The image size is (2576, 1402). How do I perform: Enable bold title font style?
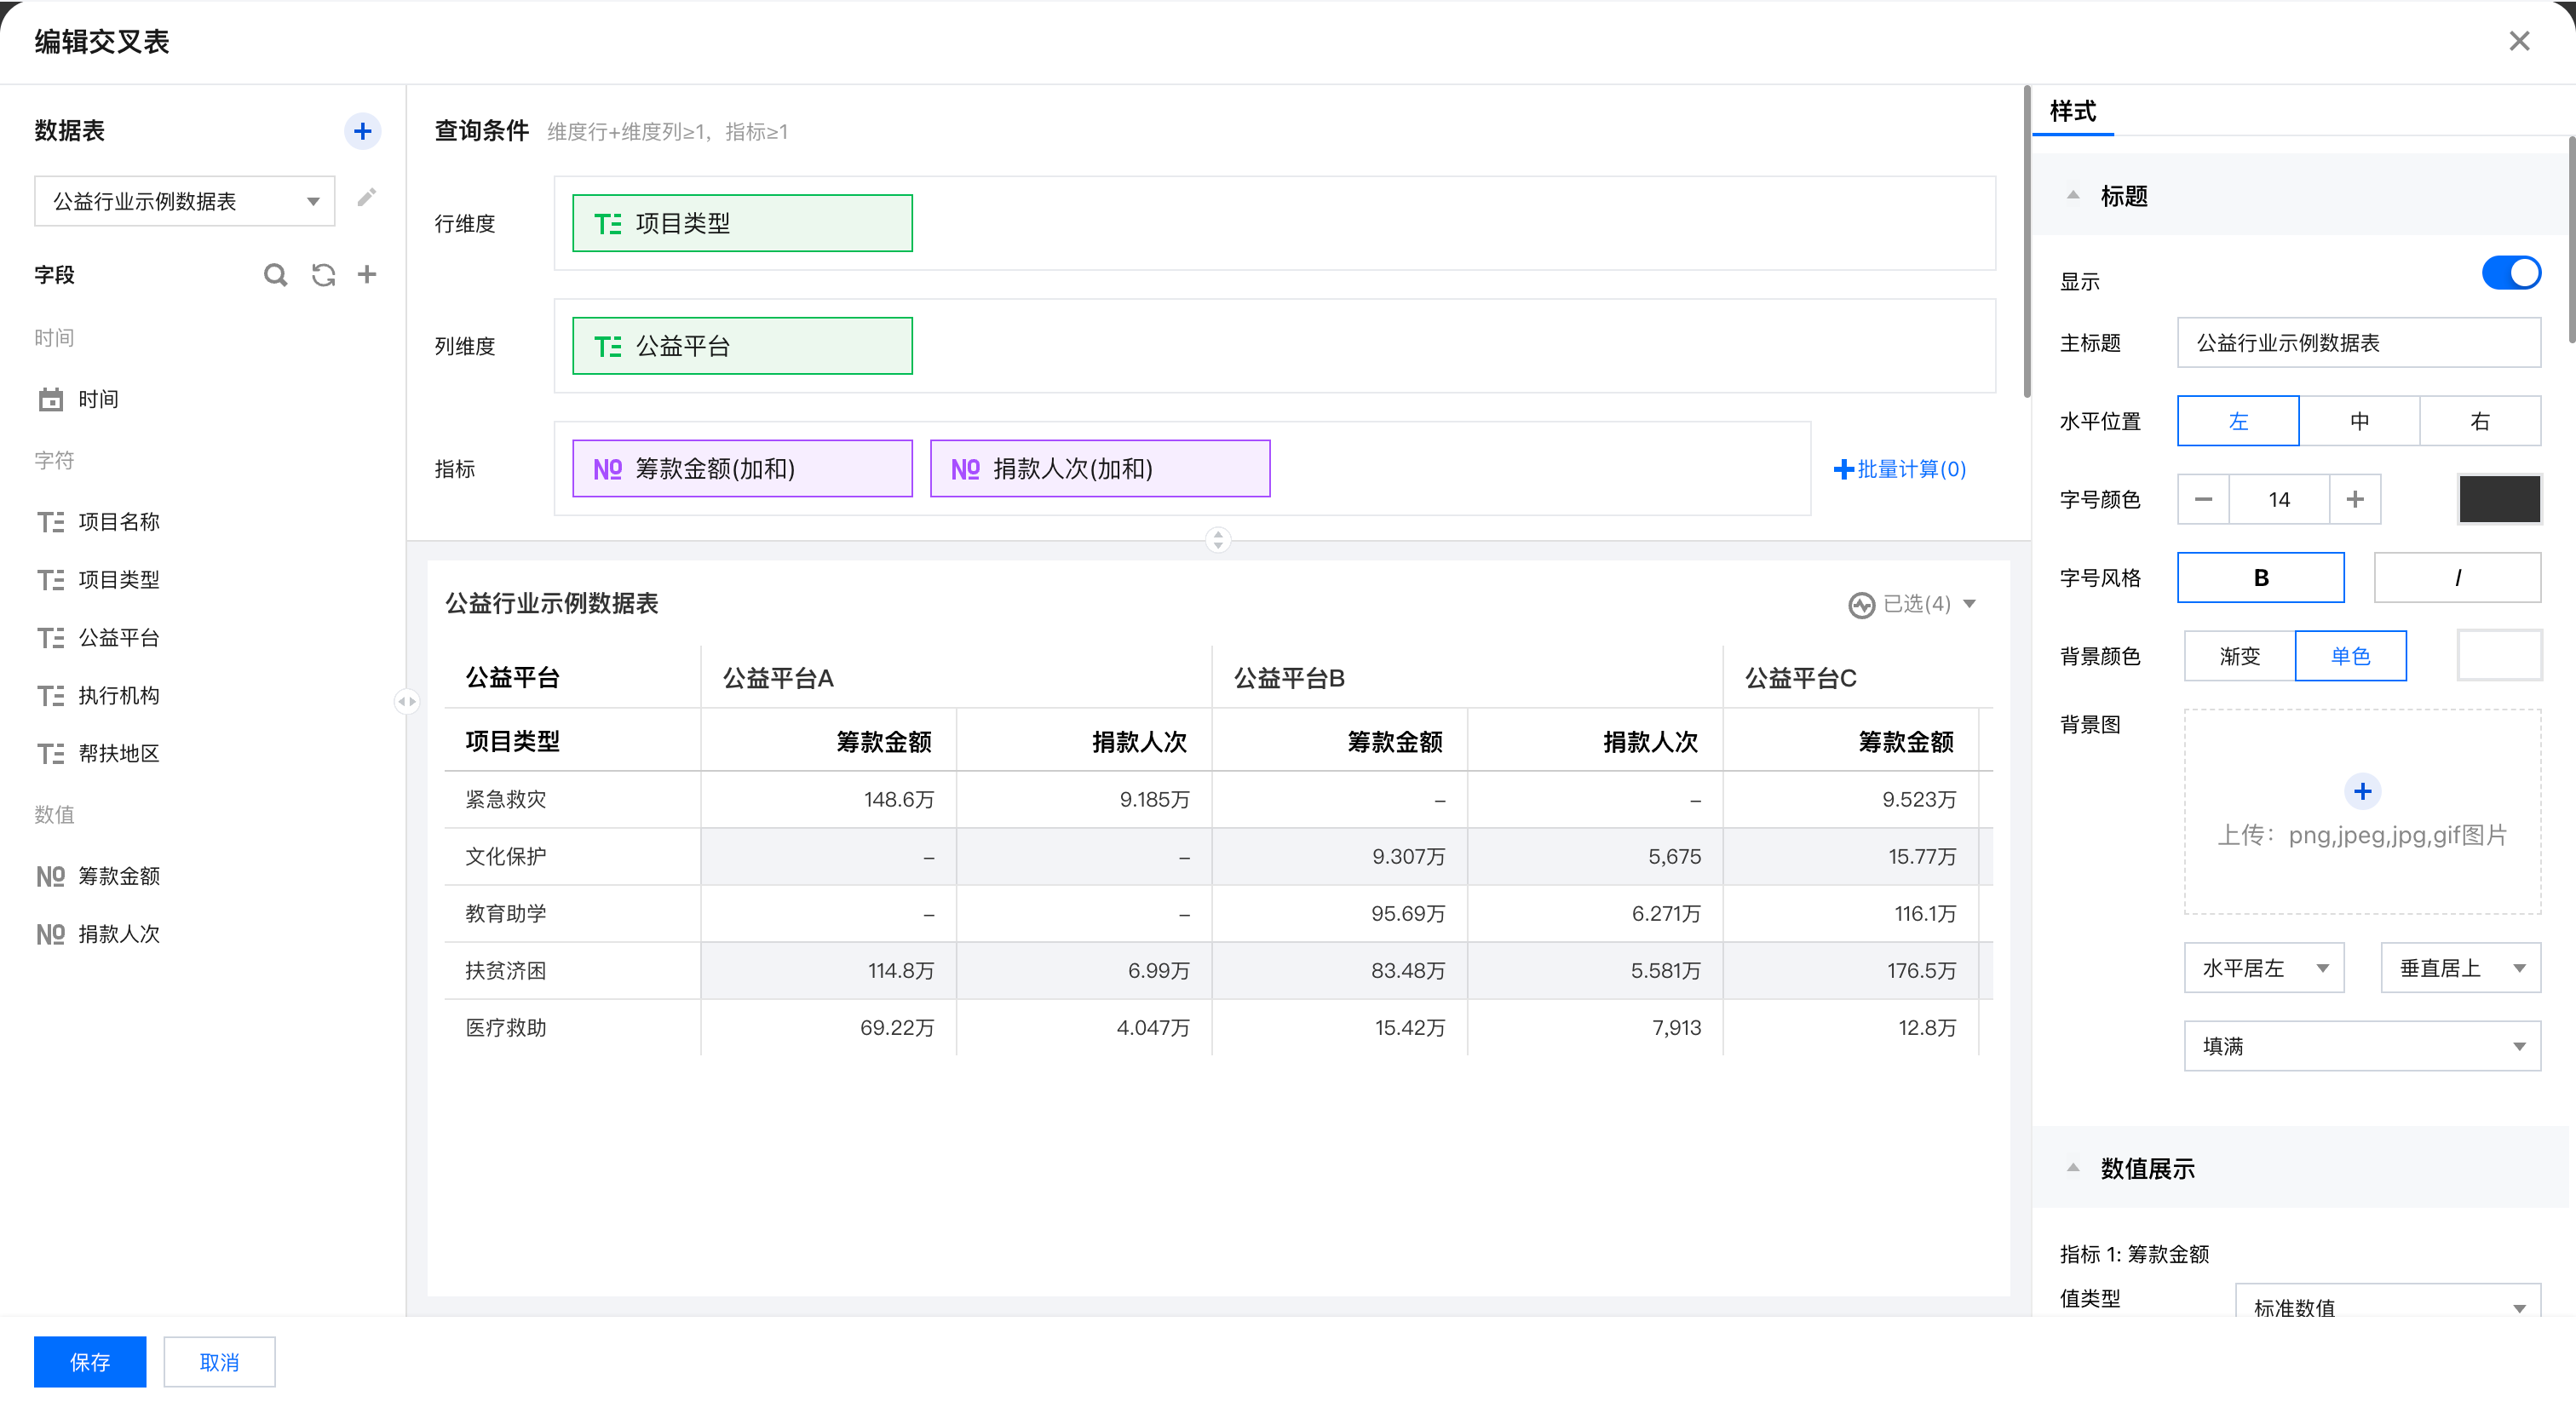click(2260, 577)
